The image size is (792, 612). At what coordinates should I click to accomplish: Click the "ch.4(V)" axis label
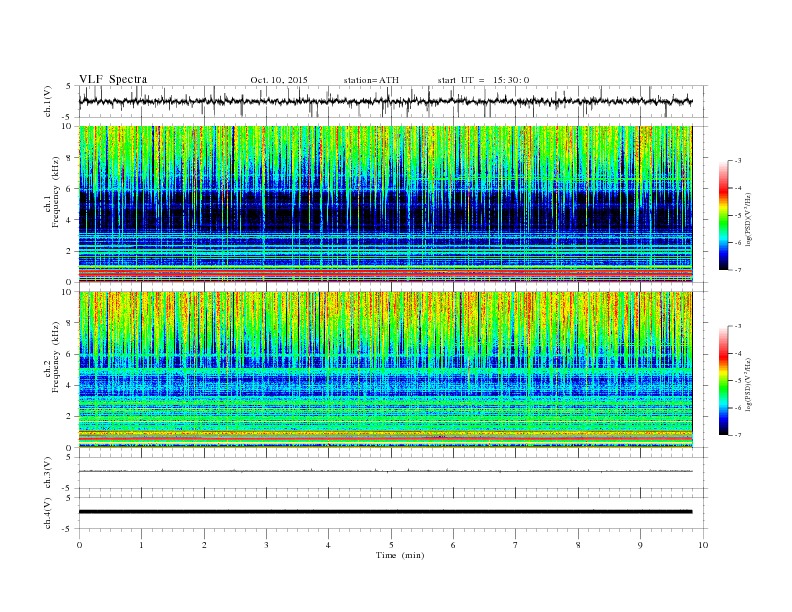click(x=48, y=513)
